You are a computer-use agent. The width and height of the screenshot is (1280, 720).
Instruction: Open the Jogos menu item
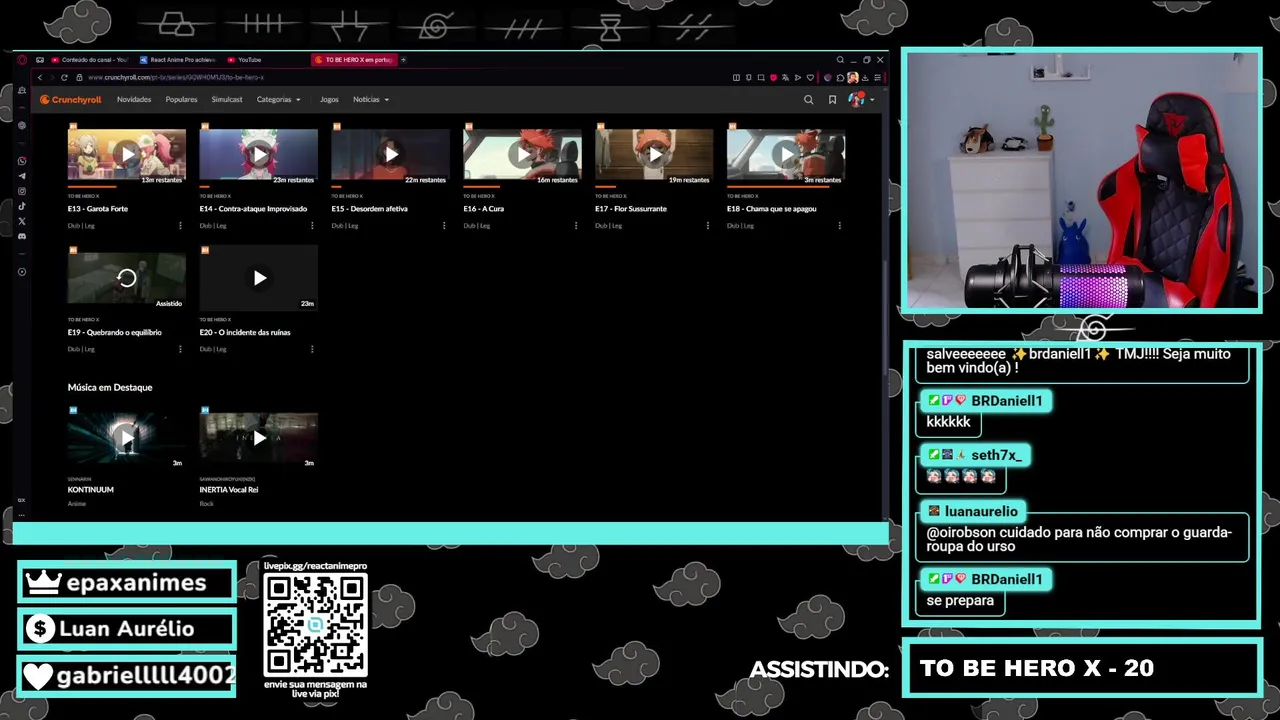pos(329,100)
